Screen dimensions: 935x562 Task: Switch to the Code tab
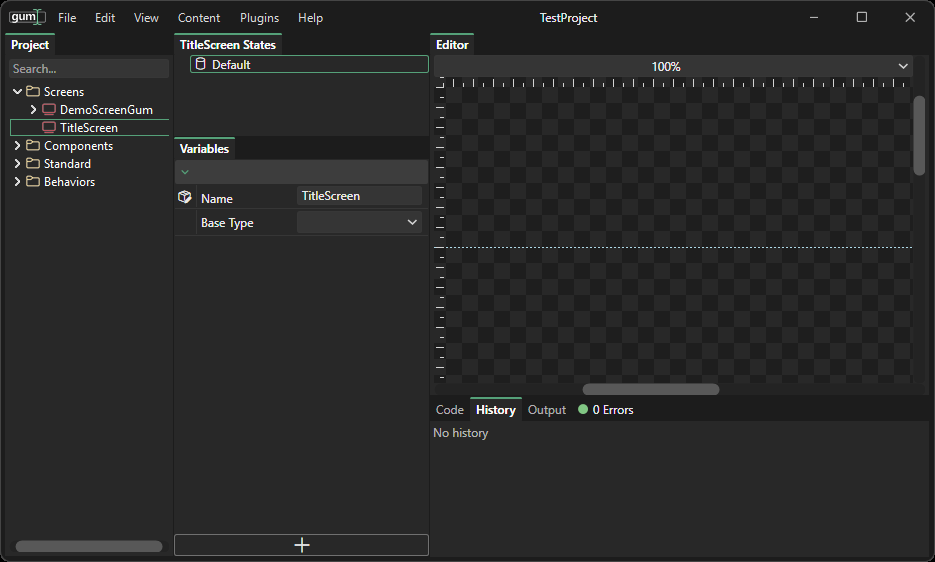450,410
